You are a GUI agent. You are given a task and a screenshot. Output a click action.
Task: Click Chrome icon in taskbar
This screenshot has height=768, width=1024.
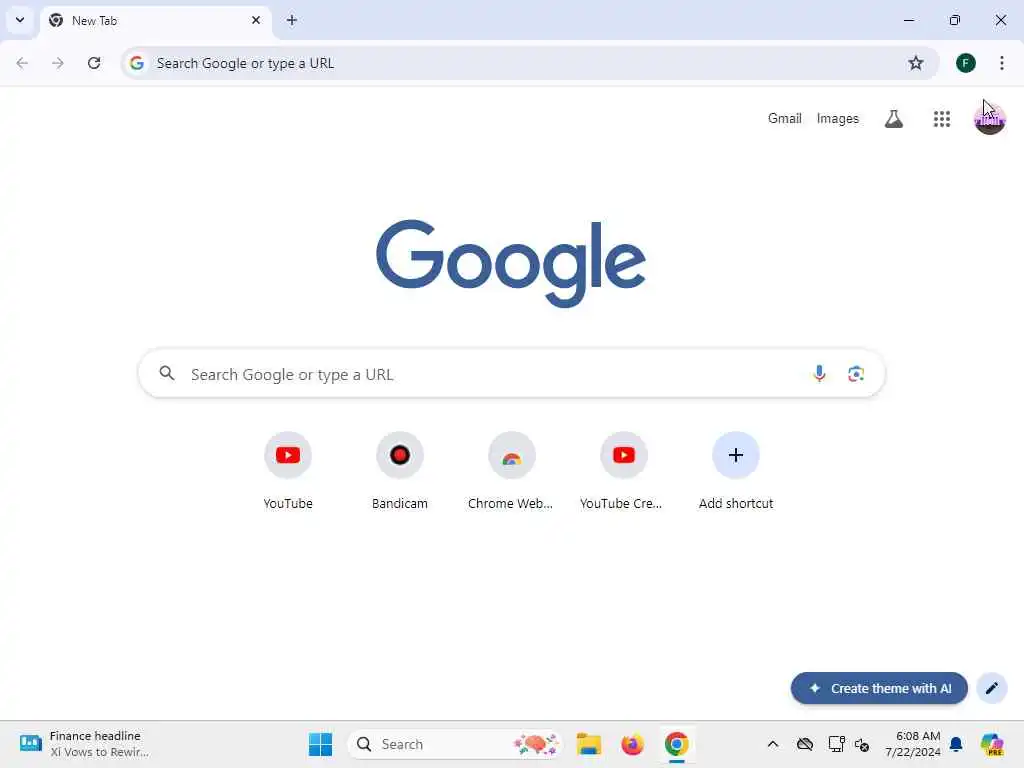[x=677, y=744]
